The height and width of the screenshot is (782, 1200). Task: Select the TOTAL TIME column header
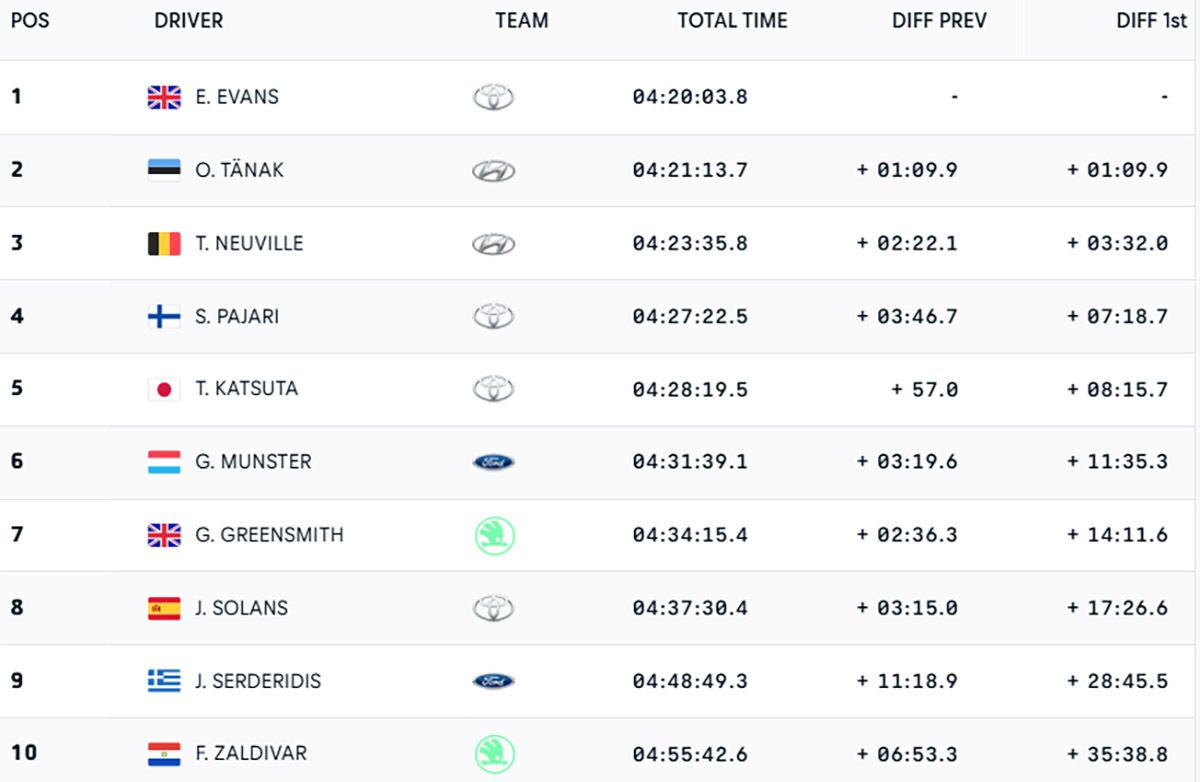(732, 21)
